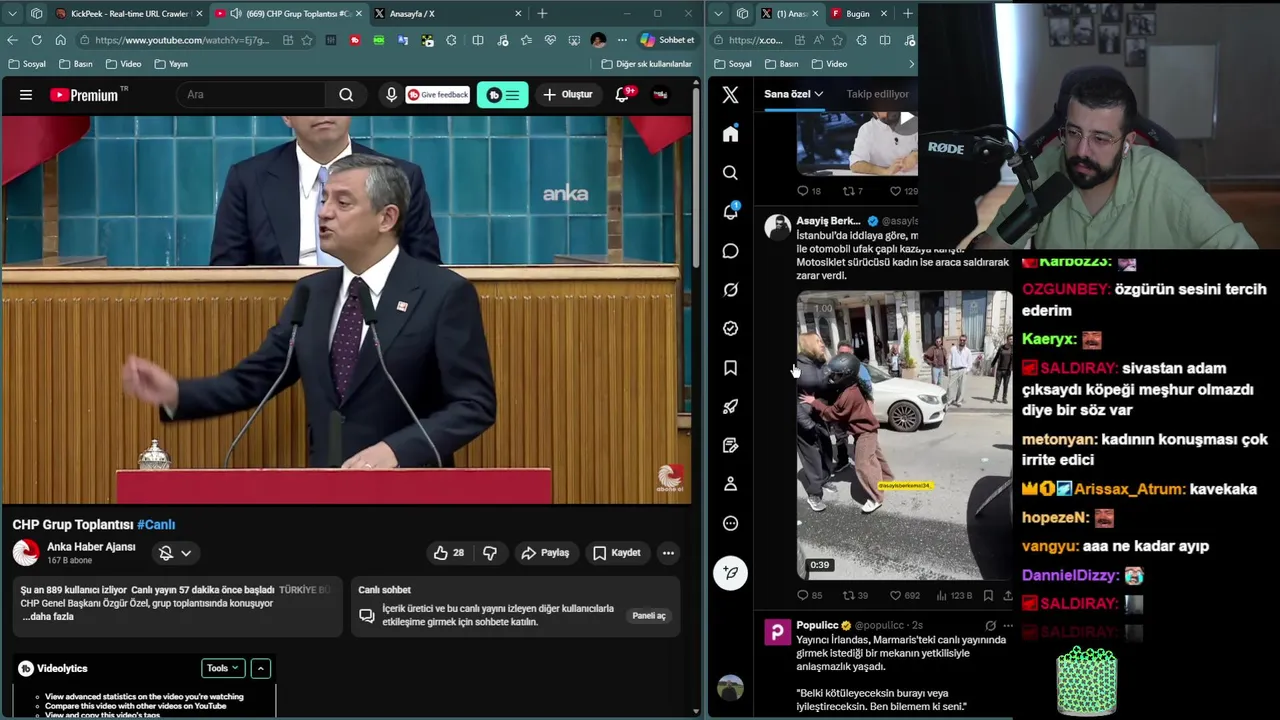Open more actions menu under video
The height and width of the screenshot is (720, 1280).
pos(668,553)
